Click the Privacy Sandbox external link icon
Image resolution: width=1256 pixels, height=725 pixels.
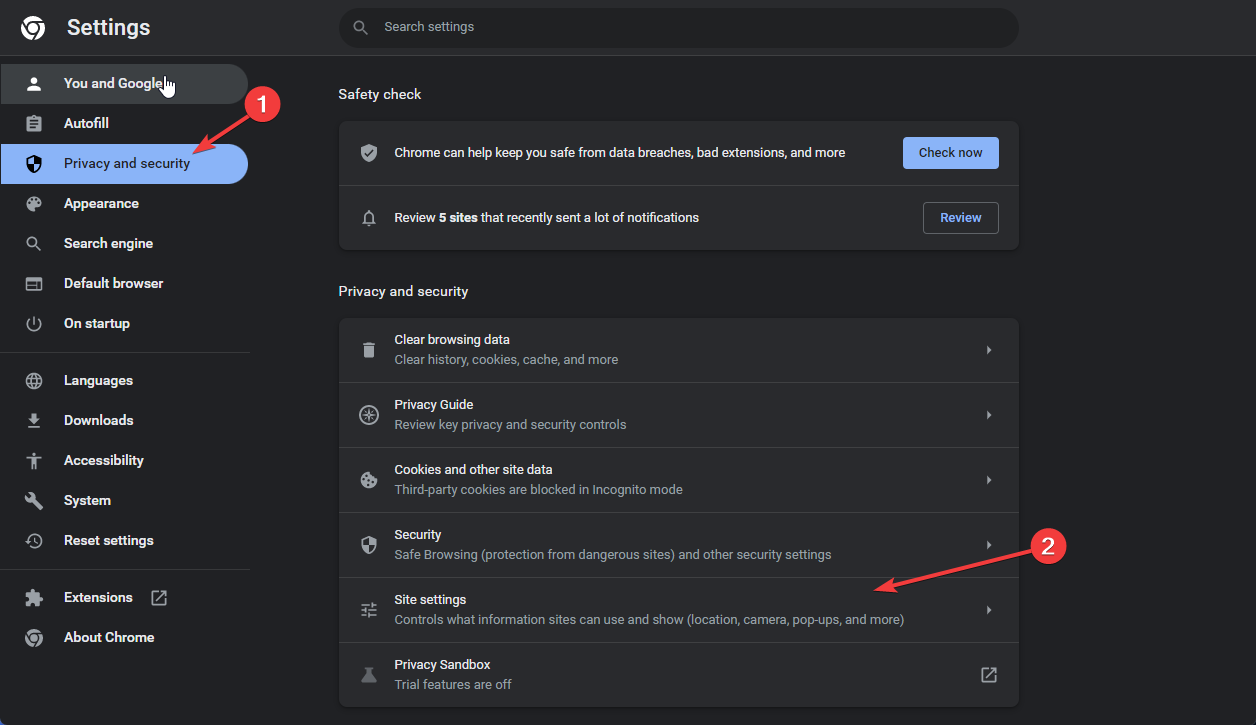click(x=988, y=675)
